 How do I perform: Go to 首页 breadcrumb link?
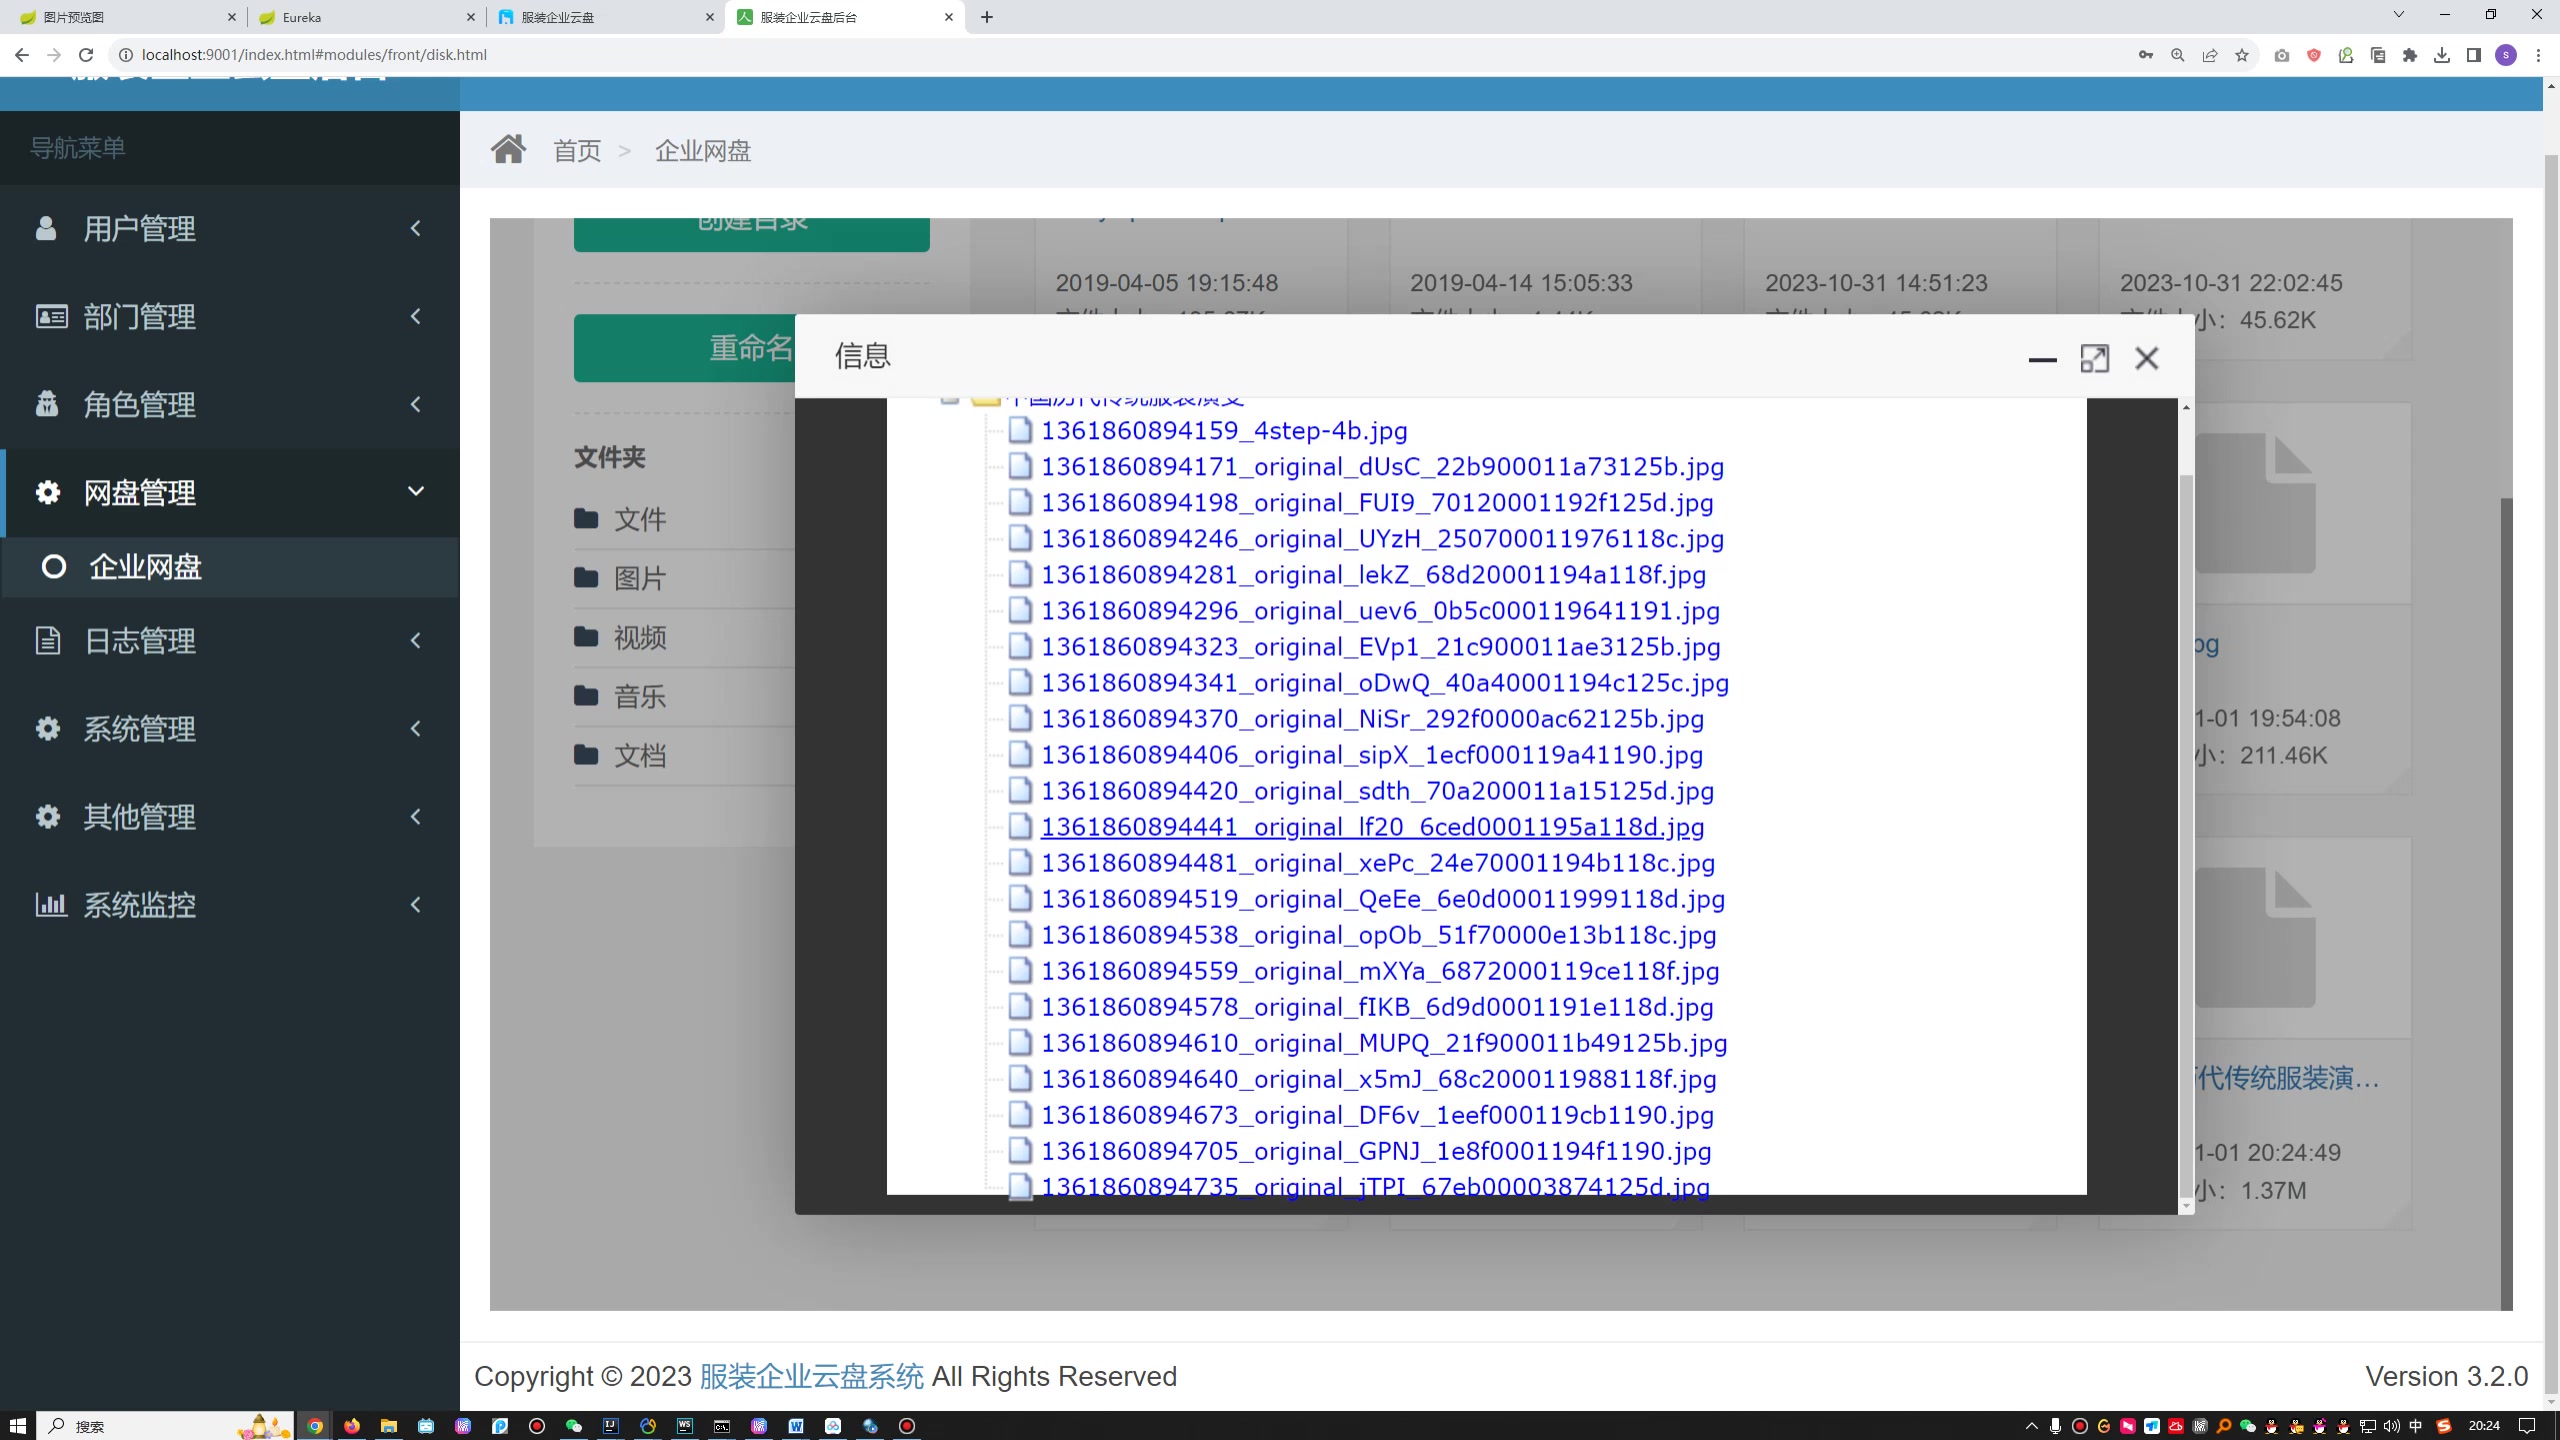click(577, 151)
